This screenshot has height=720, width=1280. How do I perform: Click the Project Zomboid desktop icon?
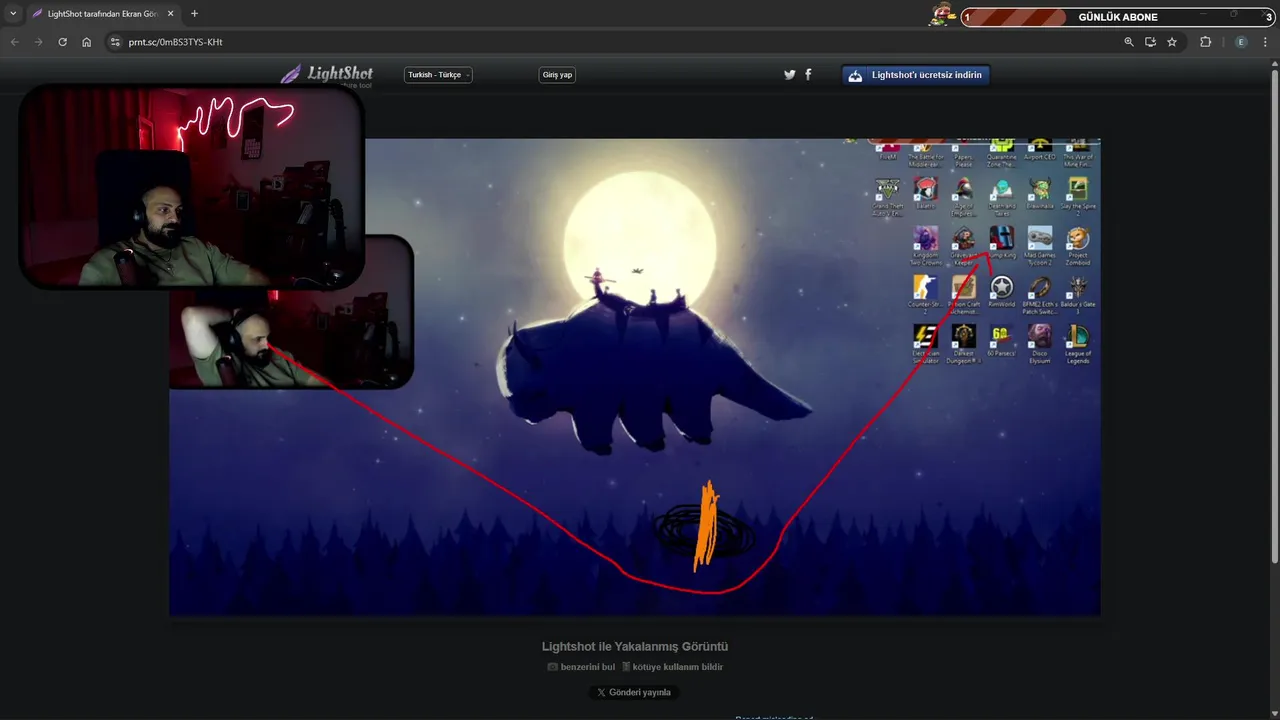[x=1078, y=246]
